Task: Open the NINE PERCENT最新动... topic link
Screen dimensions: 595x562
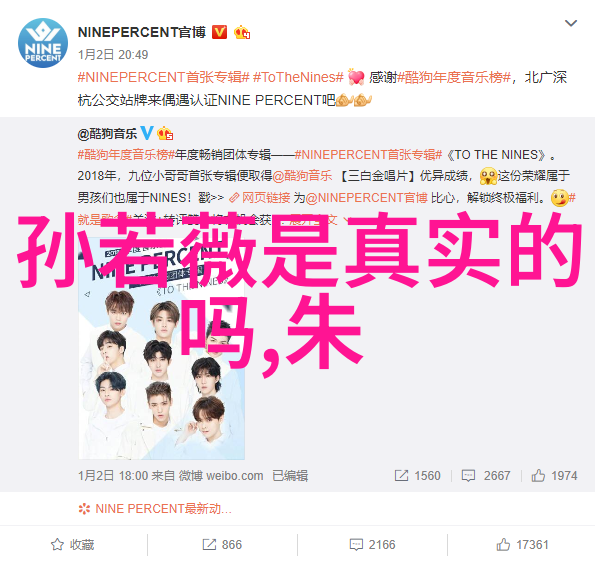Action: pyautogui.click(x=155, y=508)
